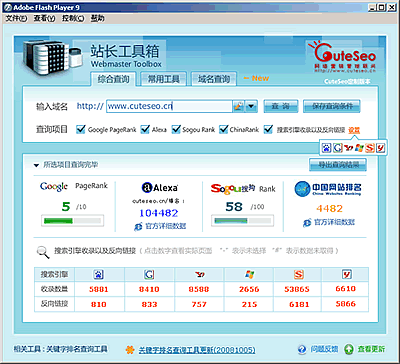Click the Google icon in table header
This screenshot has height=364, width=400.
pos(149,274)
